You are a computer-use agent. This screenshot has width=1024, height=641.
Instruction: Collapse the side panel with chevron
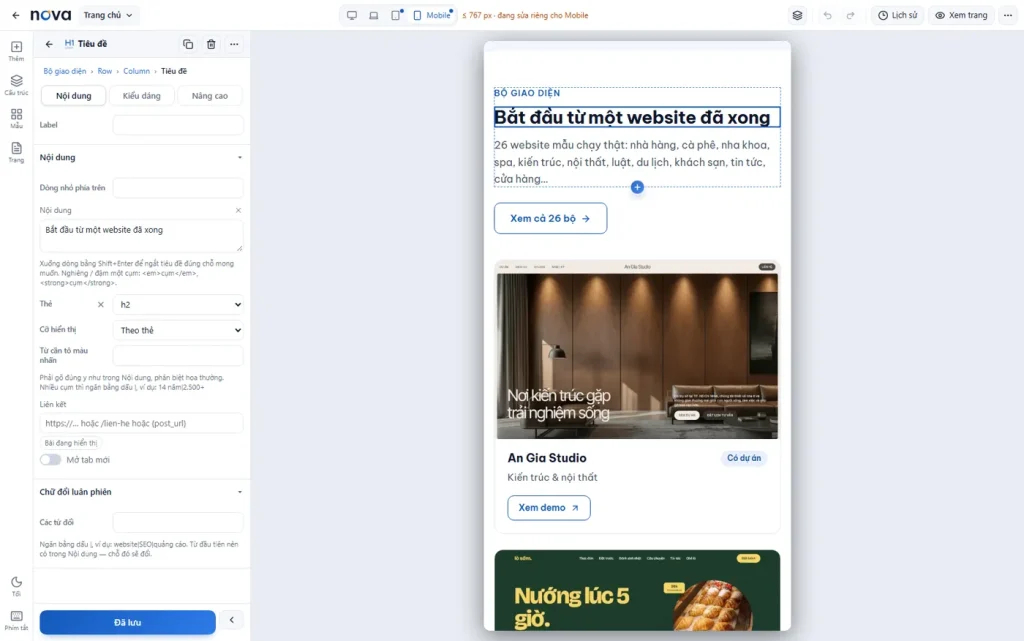tap(231, 620)
